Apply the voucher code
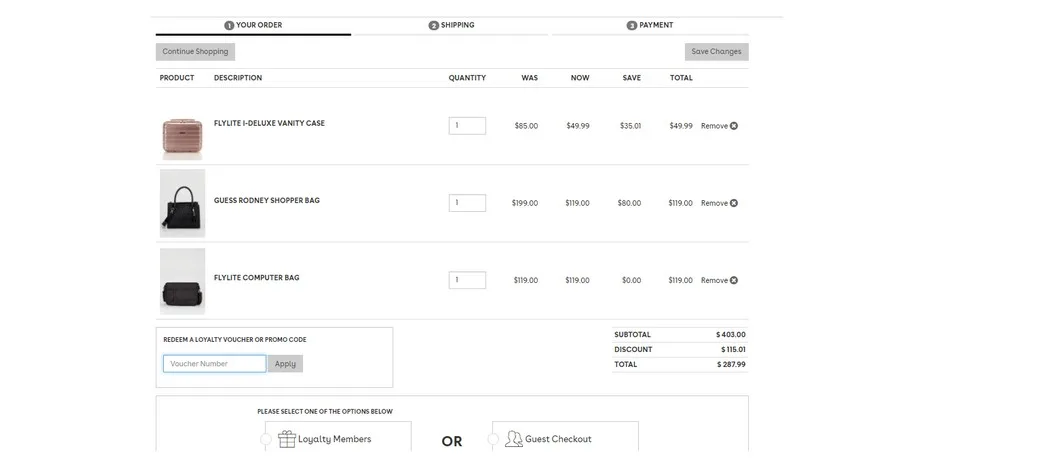 (x=285, y=364)
